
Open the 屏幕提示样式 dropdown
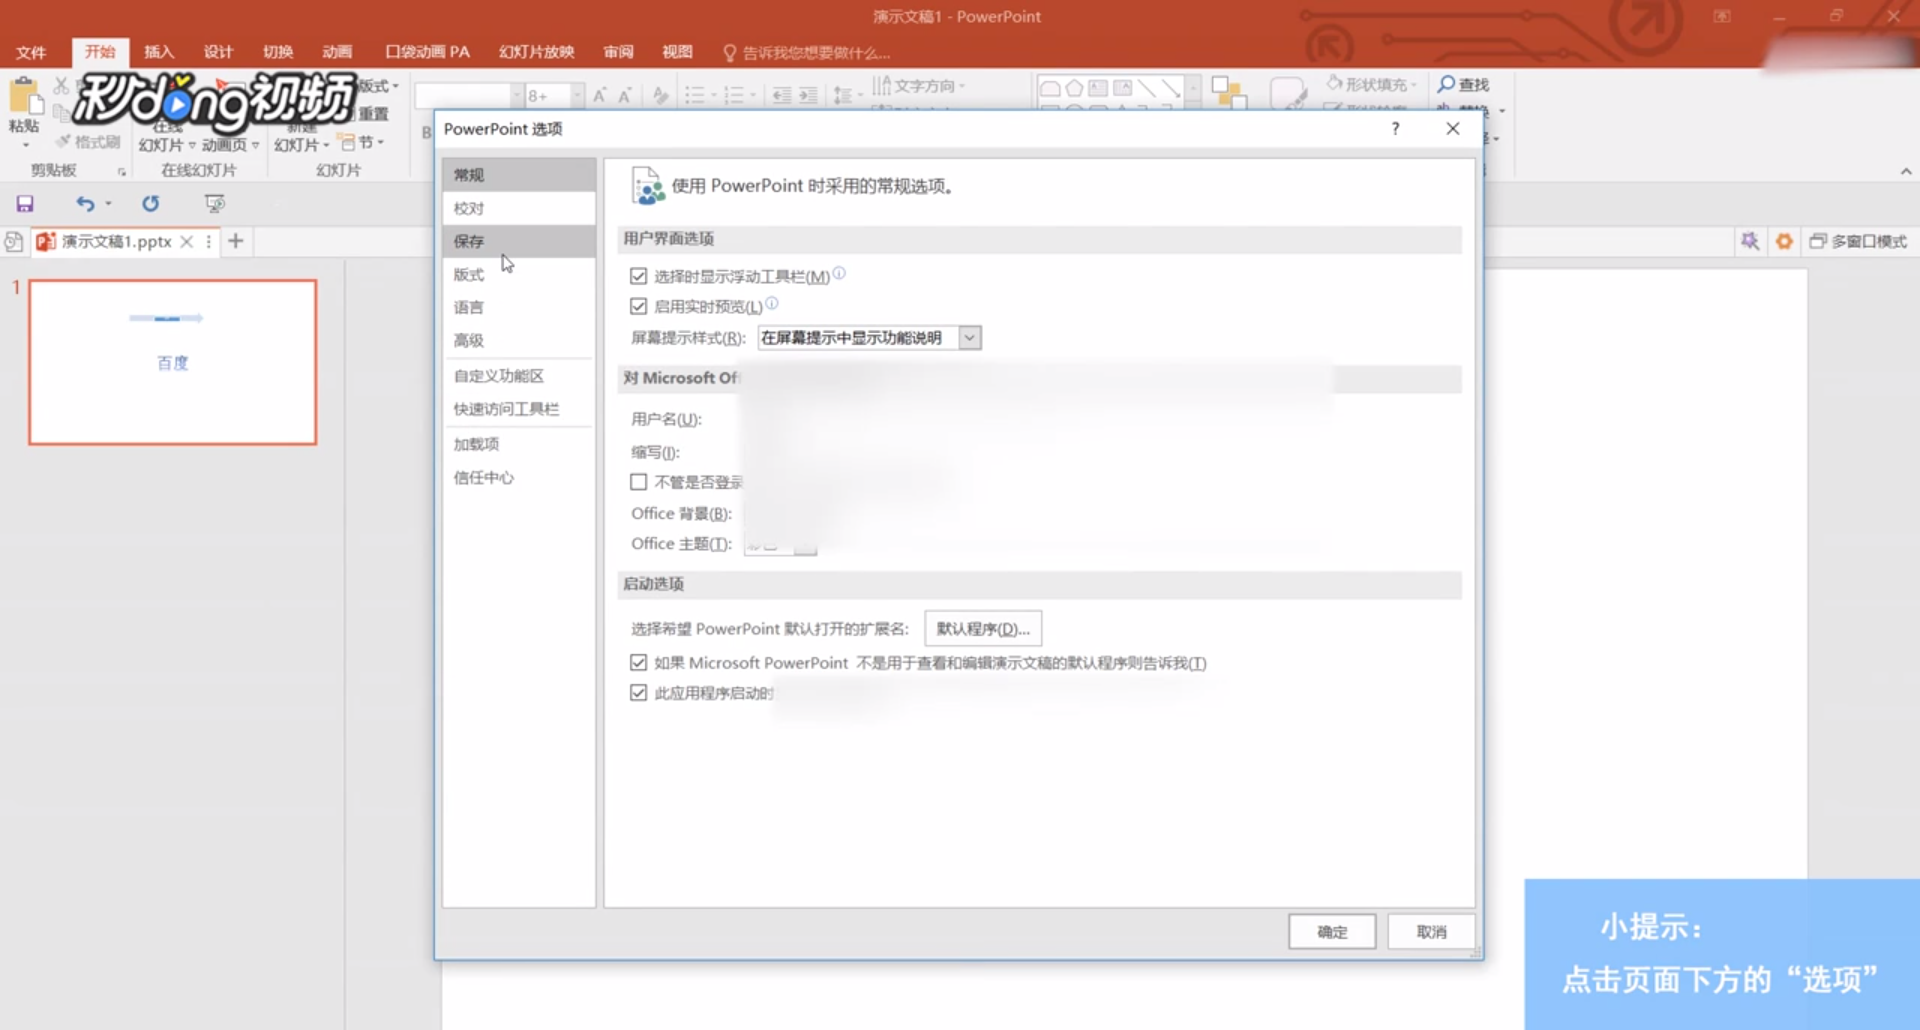point(969,338)
